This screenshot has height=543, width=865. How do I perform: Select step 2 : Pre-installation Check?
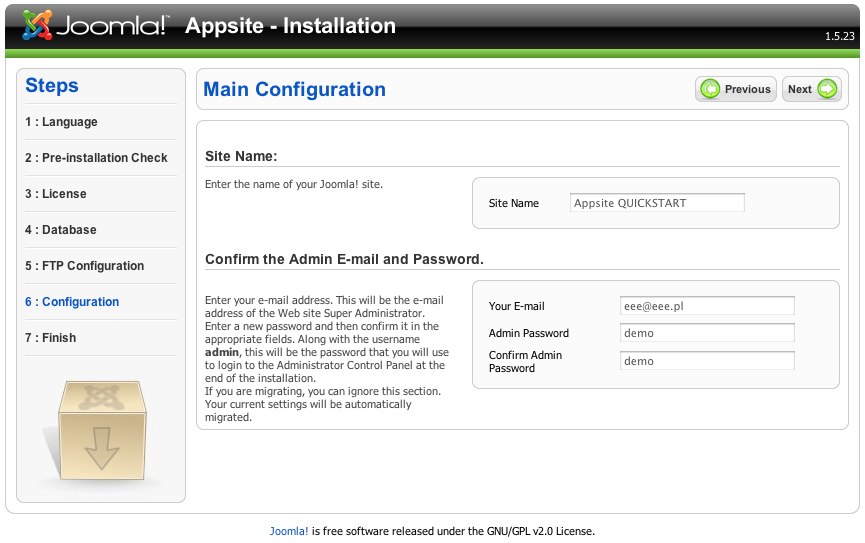click(x=96, y=158)
